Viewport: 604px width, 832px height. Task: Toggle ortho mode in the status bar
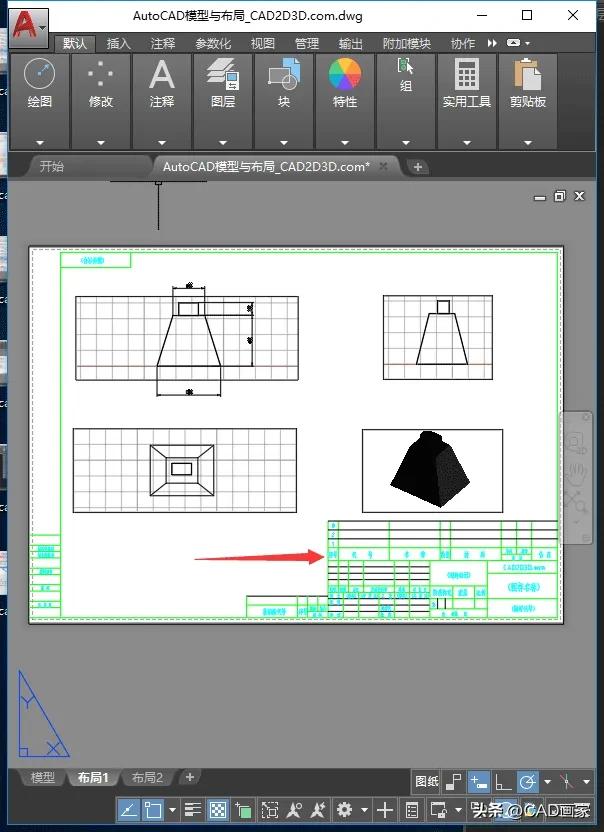503,782
